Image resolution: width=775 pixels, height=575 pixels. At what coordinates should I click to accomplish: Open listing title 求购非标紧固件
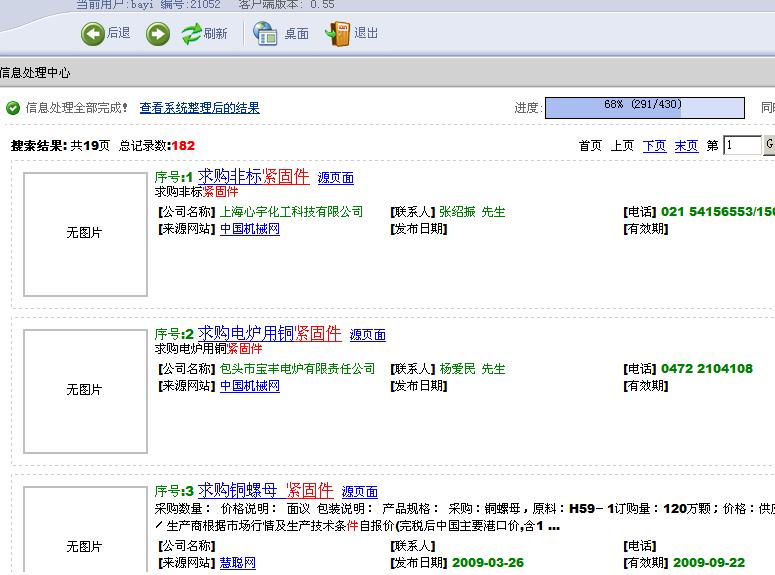253,177
